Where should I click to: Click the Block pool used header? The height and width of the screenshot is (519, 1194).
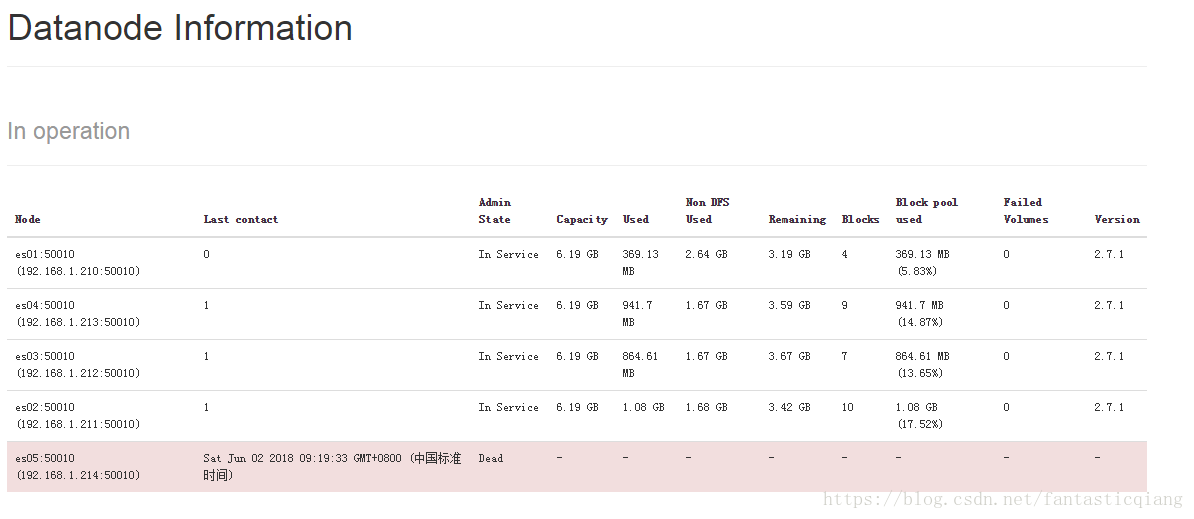tap(927, 211)
